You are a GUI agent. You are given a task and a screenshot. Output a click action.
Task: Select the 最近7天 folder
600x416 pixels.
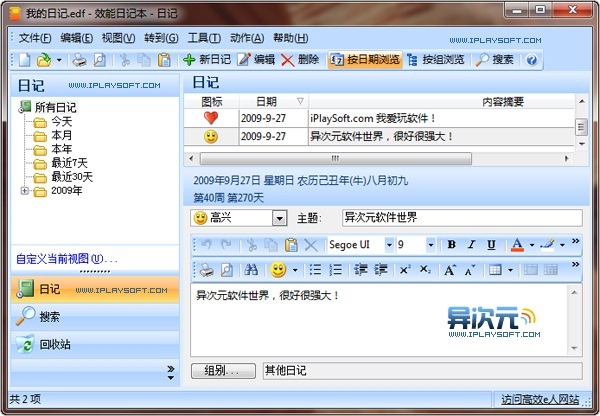[x=69, y=163]
